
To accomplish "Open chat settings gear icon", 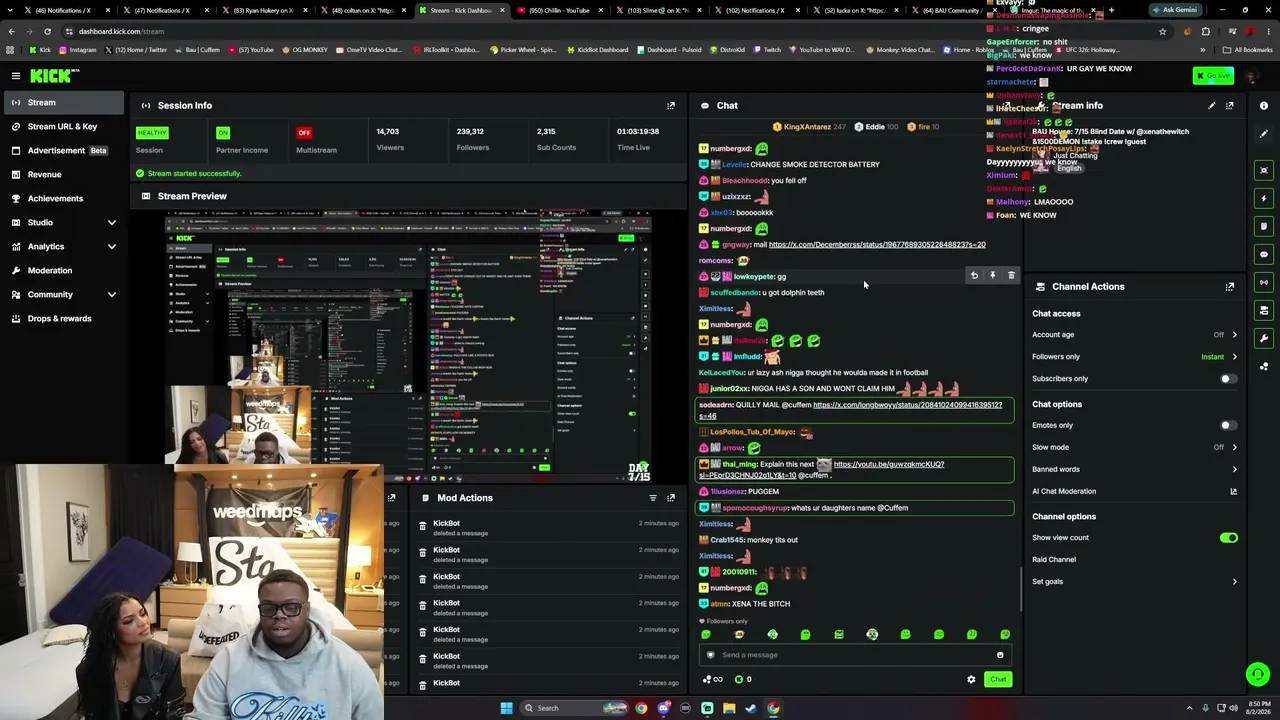I will coord(971,680).
